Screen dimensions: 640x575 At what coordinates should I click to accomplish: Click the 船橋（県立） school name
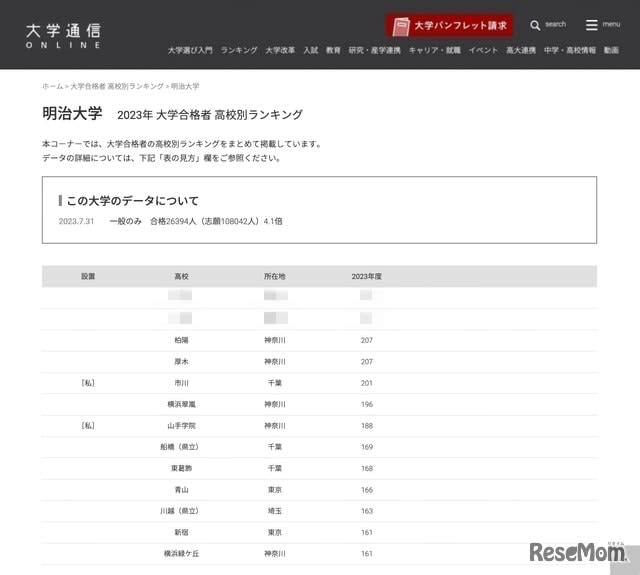pos(180,447)
